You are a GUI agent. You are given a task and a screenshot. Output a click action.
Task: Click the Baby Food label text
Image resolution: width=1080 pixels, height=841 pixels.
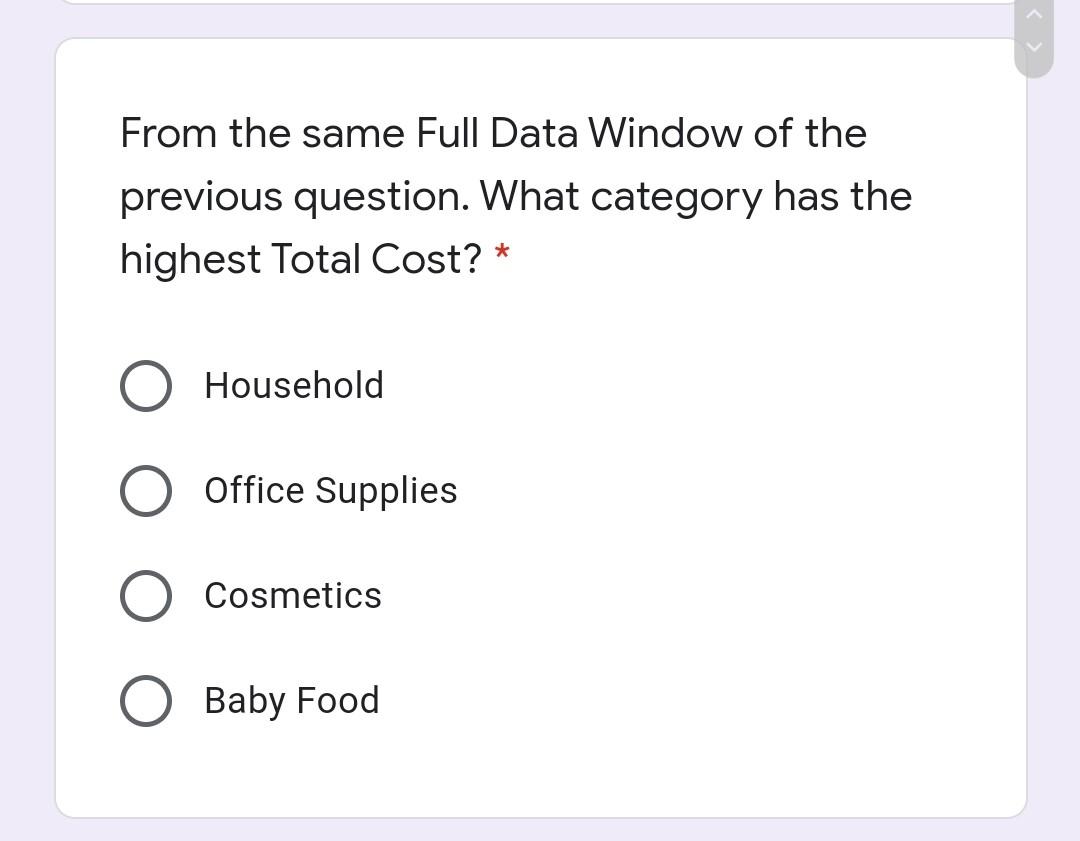coord(291,701)
